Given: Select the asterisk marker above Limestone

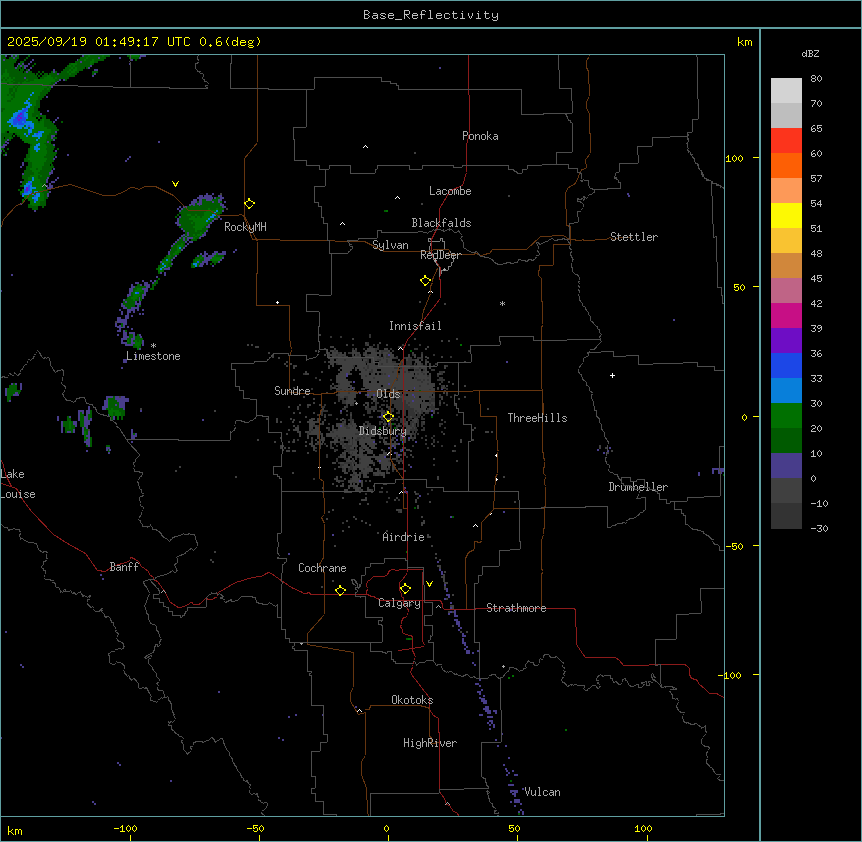Looking at the screenshot, I should pos(153,346).
